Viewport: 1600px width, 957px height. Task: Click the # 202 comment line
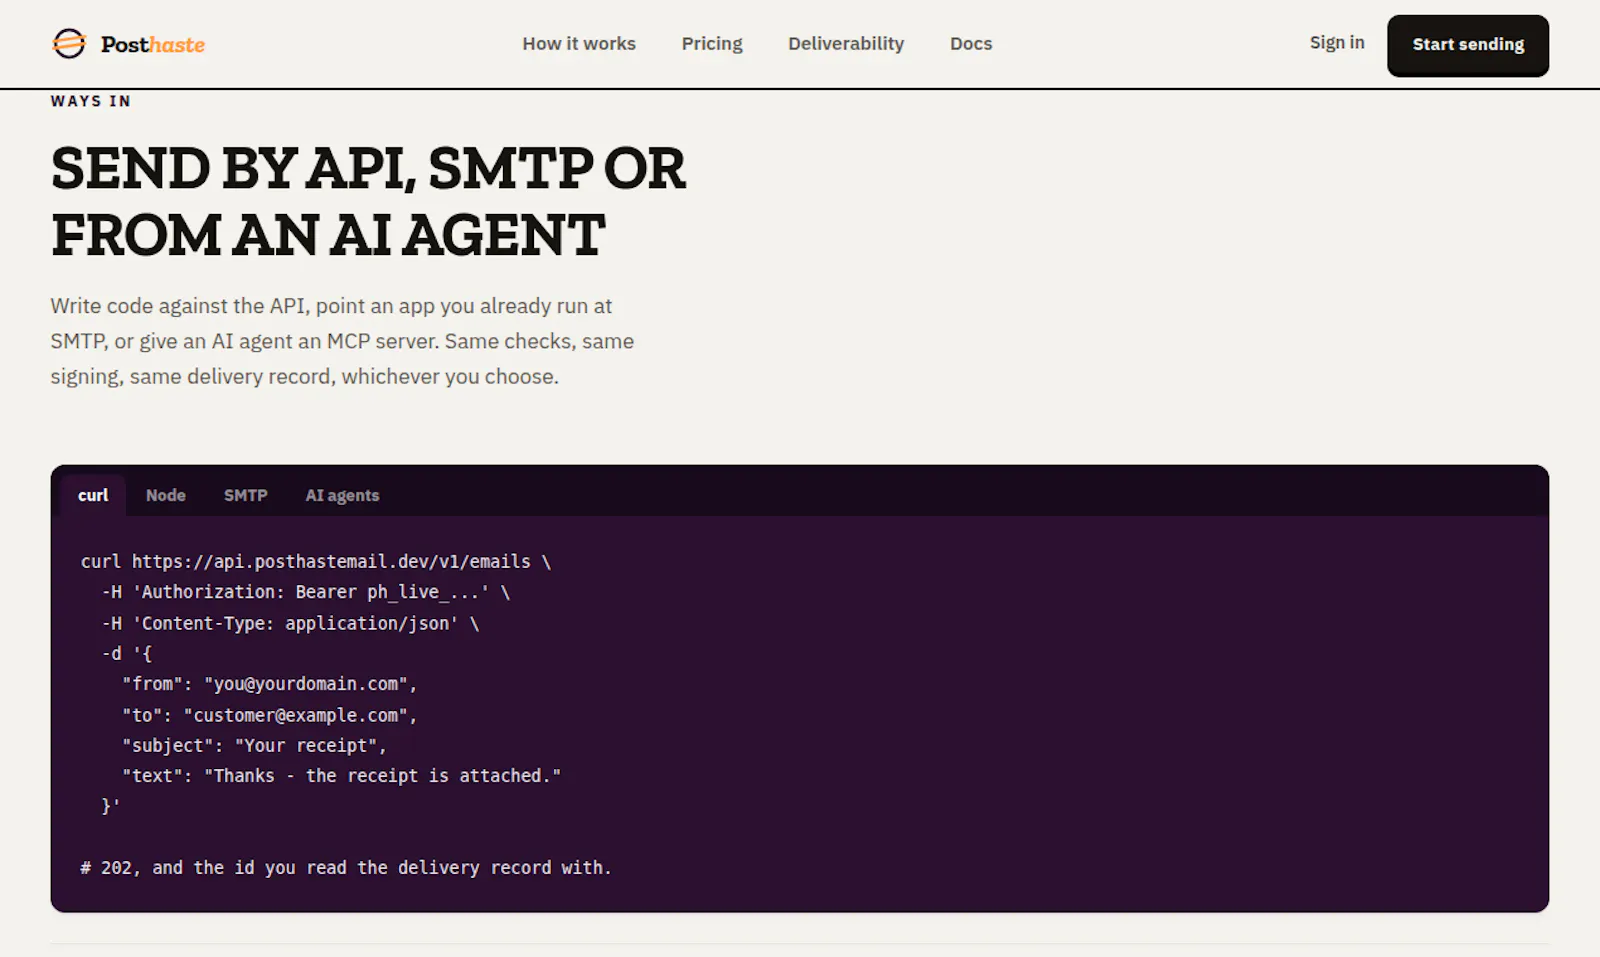click(x=346, y=868)
